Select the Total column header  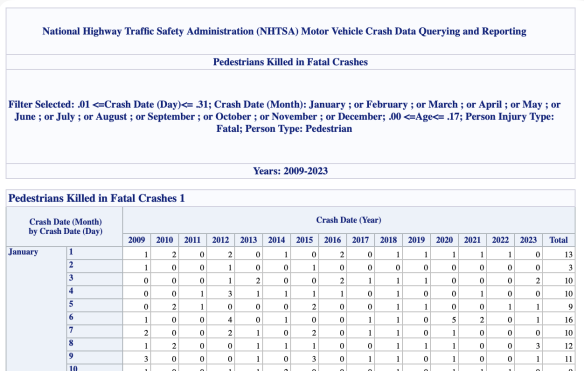pos(559,240)
